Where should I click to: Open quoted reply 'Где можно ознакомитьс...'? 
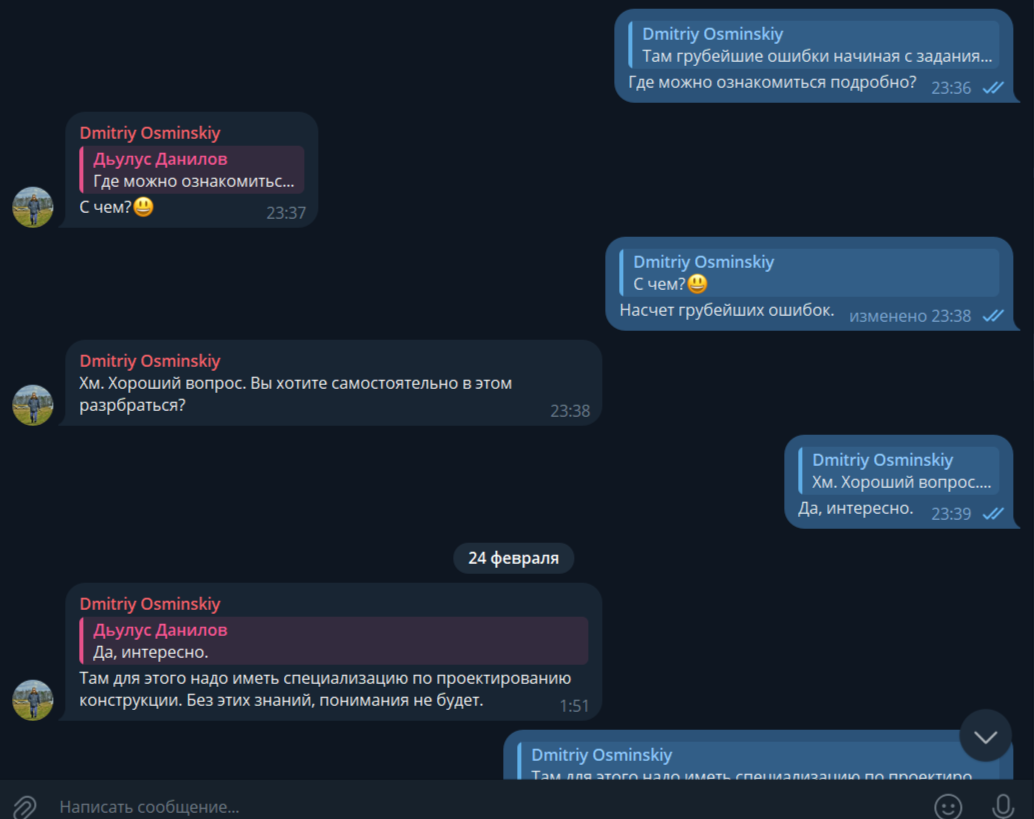[192, 170]
